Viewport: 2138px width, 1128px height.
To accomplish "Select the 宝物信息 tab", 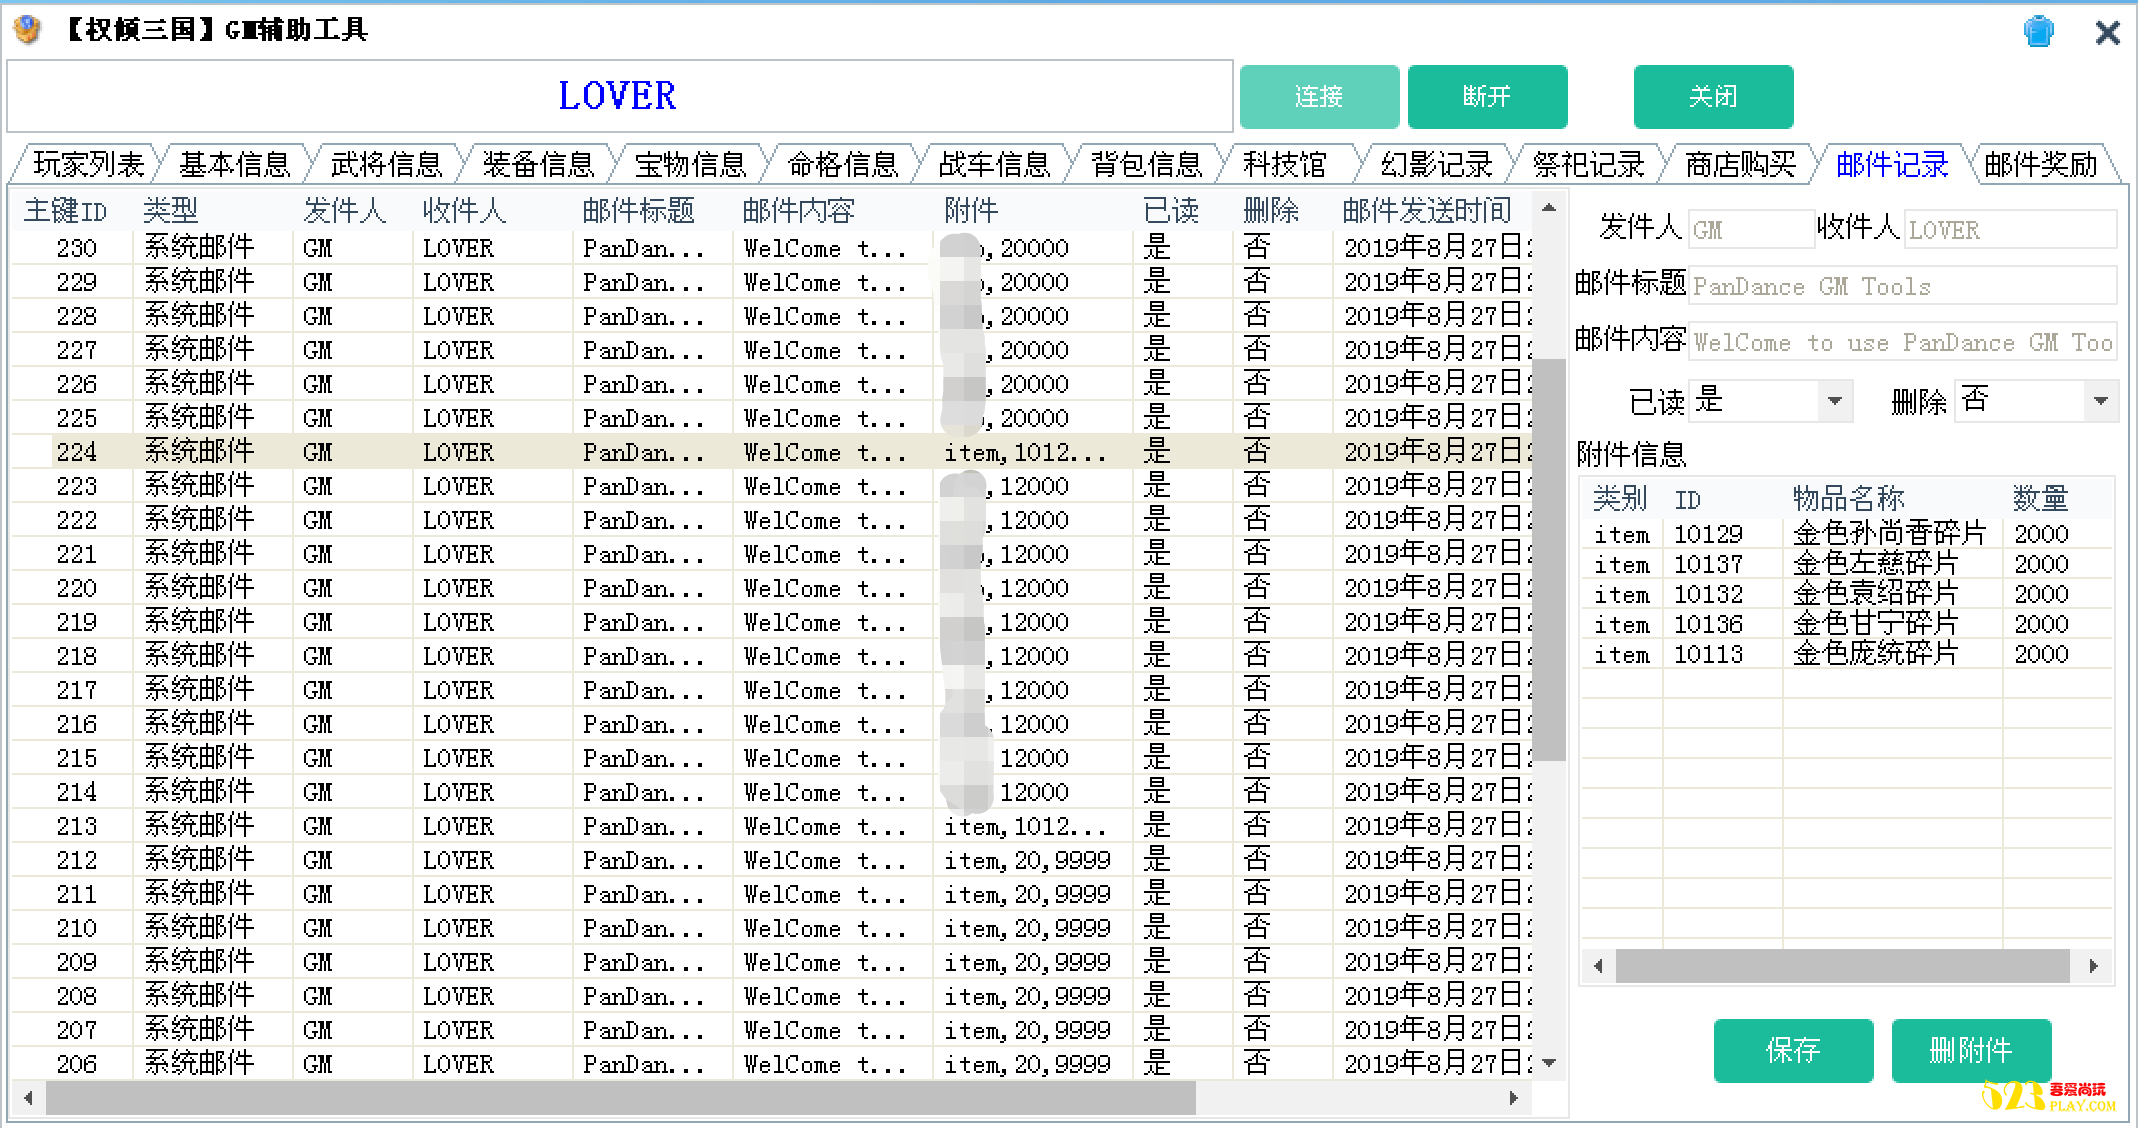I will tap(690, 164).
